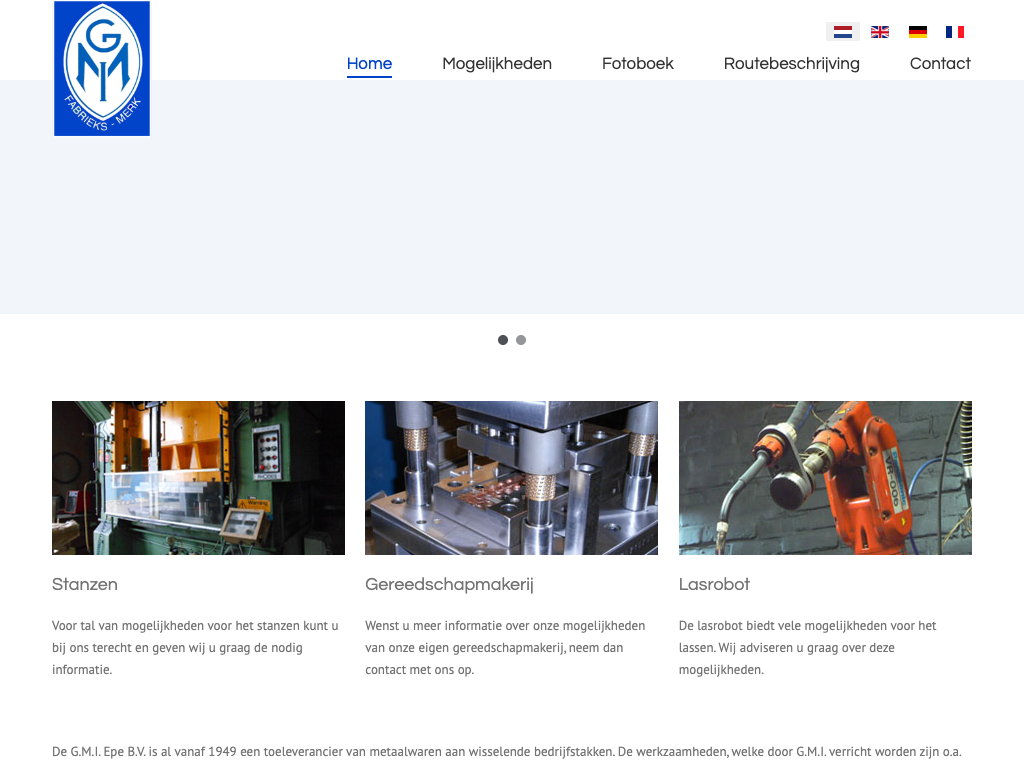Select the second slider dot
1024x768 pixels.
pos(521,340)
